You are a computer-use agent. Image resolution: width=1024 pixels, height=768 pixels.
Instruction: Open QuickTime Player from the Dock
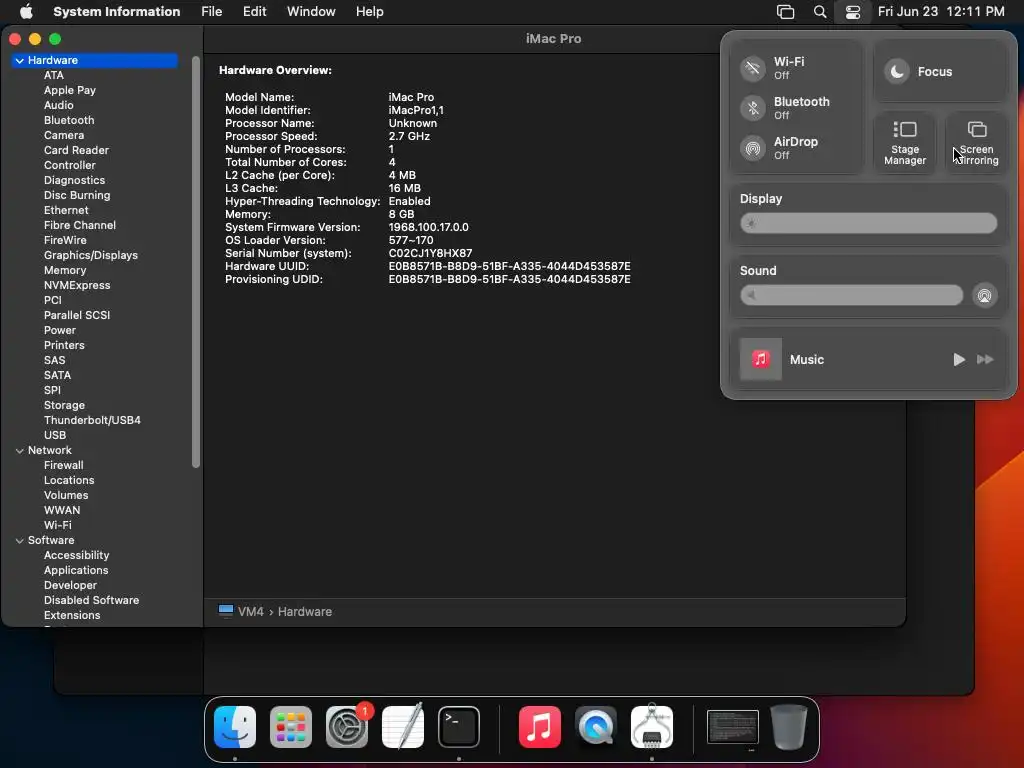(596, 727)
